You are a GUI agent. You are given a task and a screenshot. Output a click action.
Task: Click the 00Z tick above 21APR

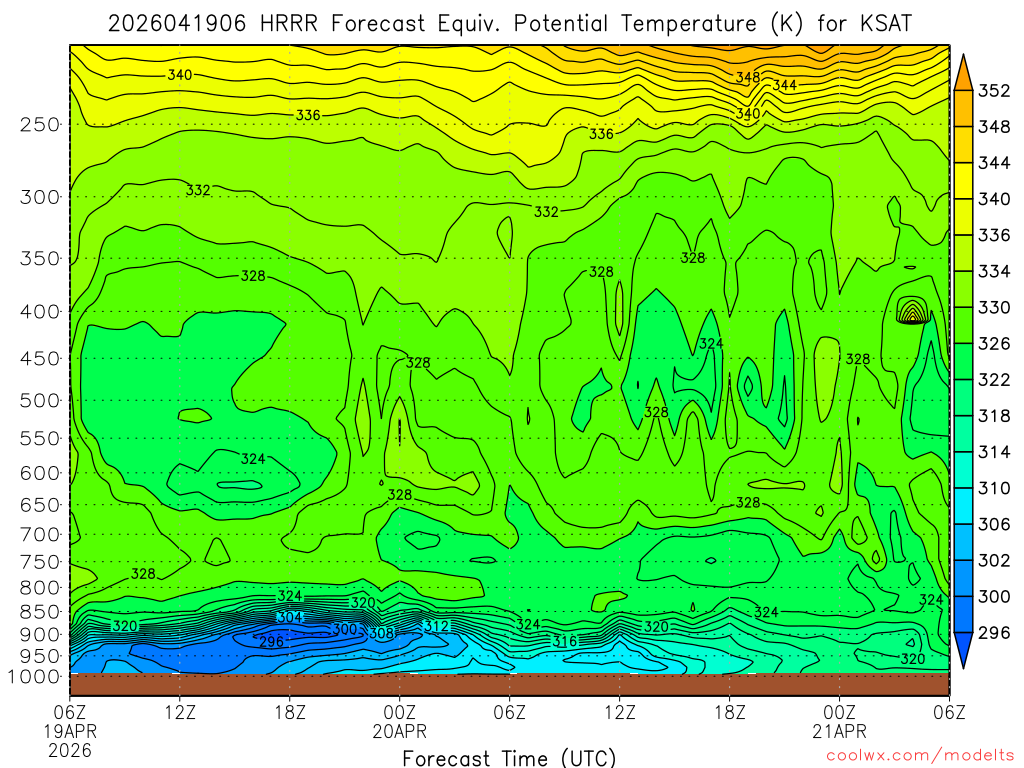(839, 711)
